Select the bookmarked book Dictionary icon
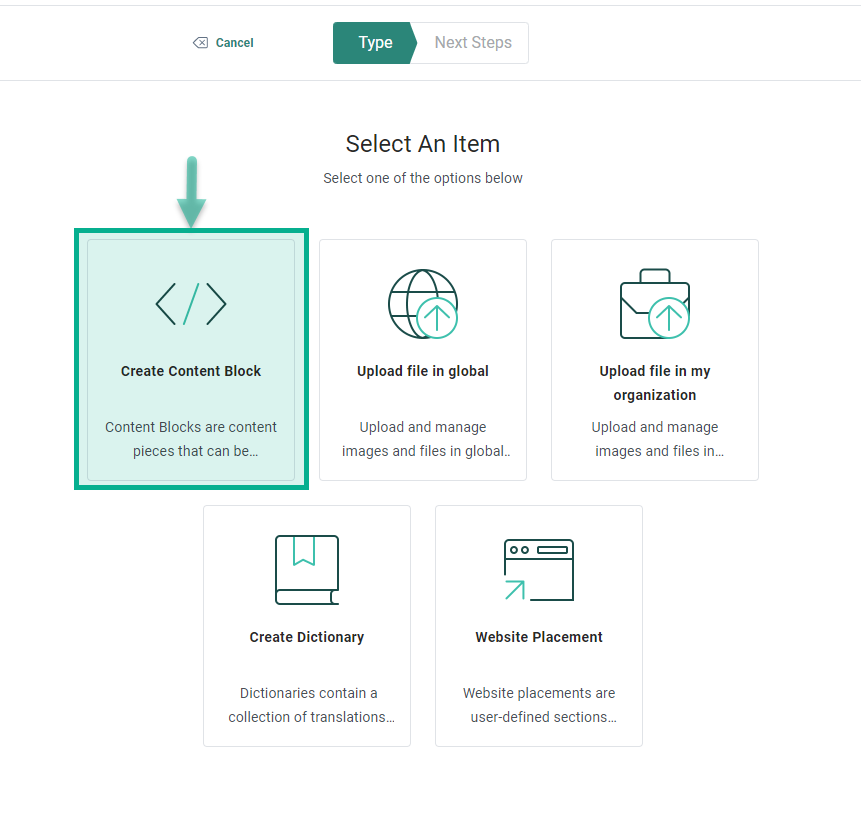The image size is (861, 822). pos(307,570)
